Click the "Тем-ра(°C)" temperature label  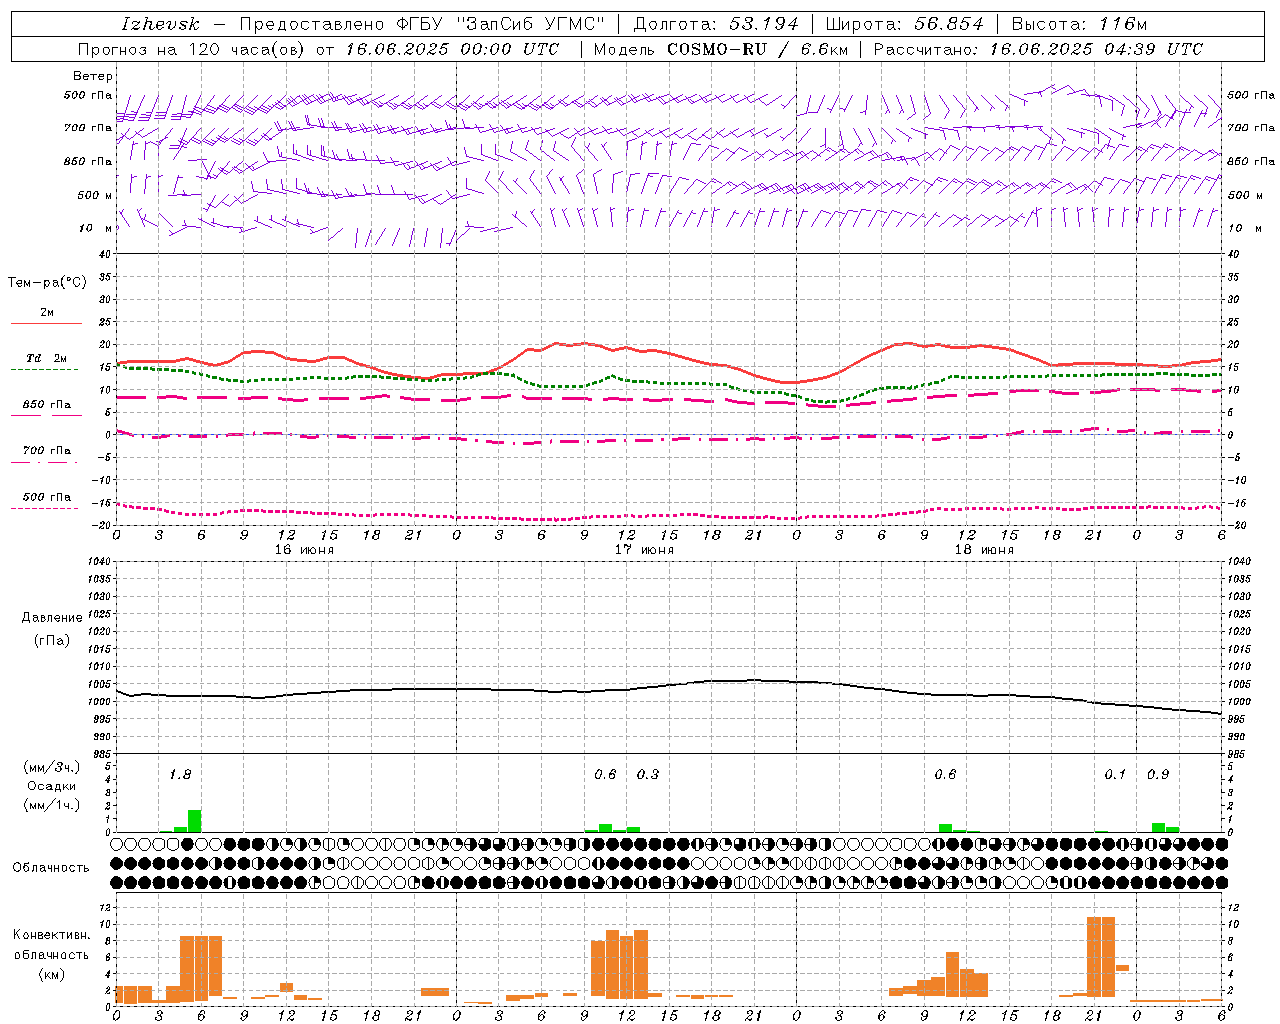[47, 283]
